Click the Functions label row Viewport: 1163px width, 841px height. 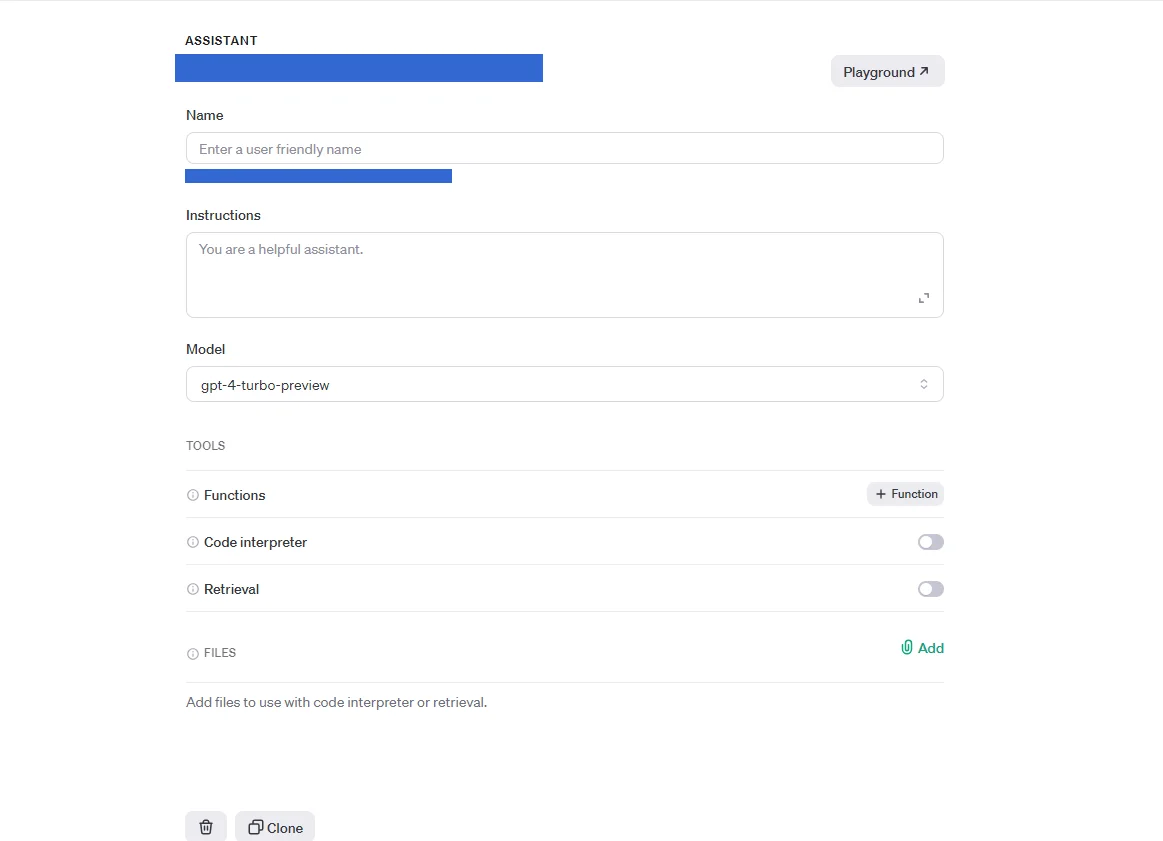coord(235,495)
